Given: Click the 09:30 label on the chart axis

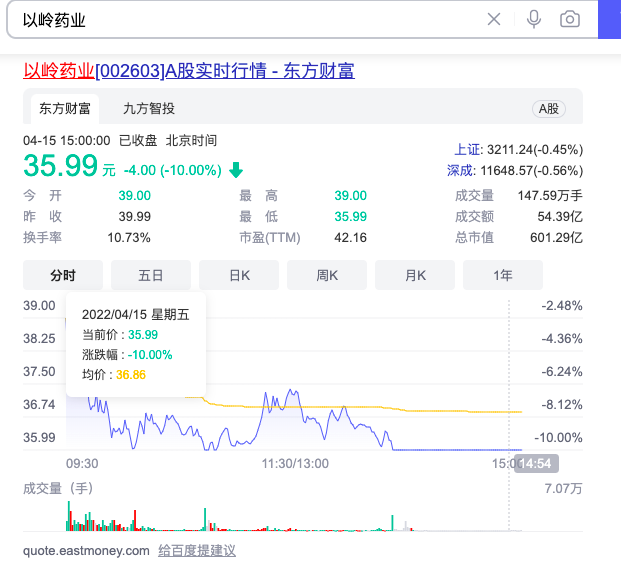Looking at the screenshot, I should [82, 463].
